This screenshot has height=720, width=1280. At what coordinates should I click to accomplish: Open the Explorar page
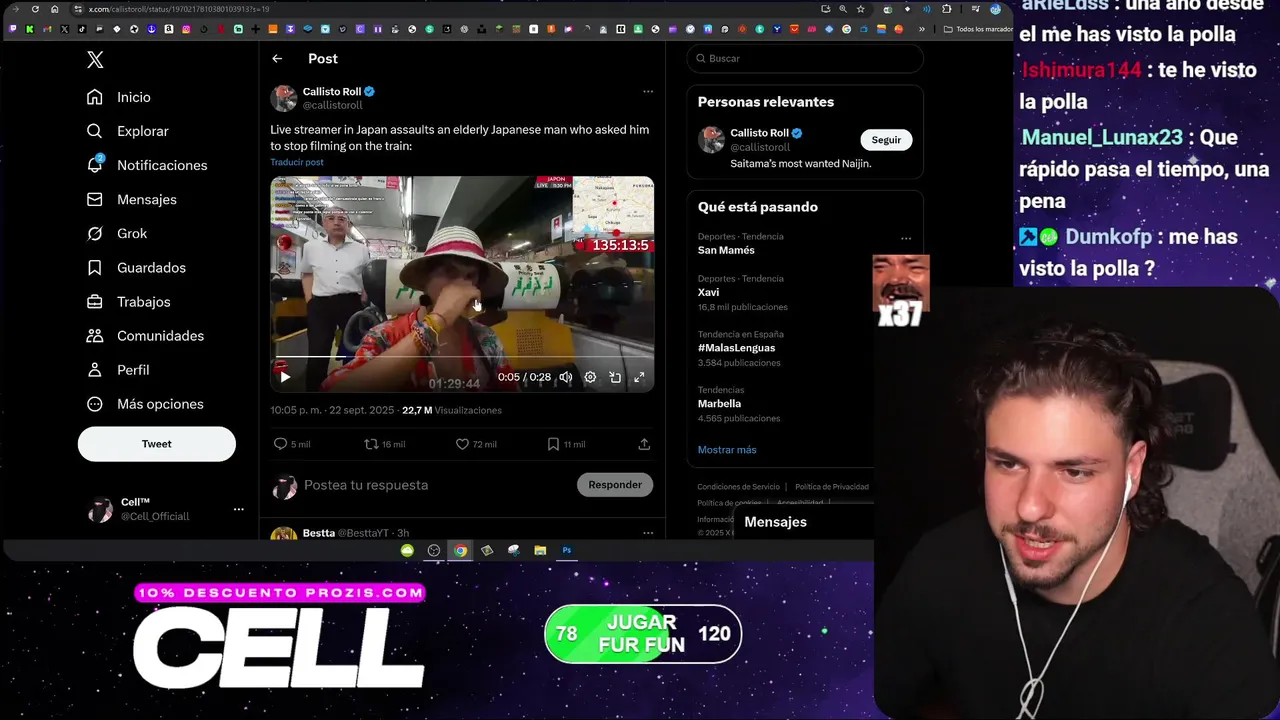(x=128, y=131)
